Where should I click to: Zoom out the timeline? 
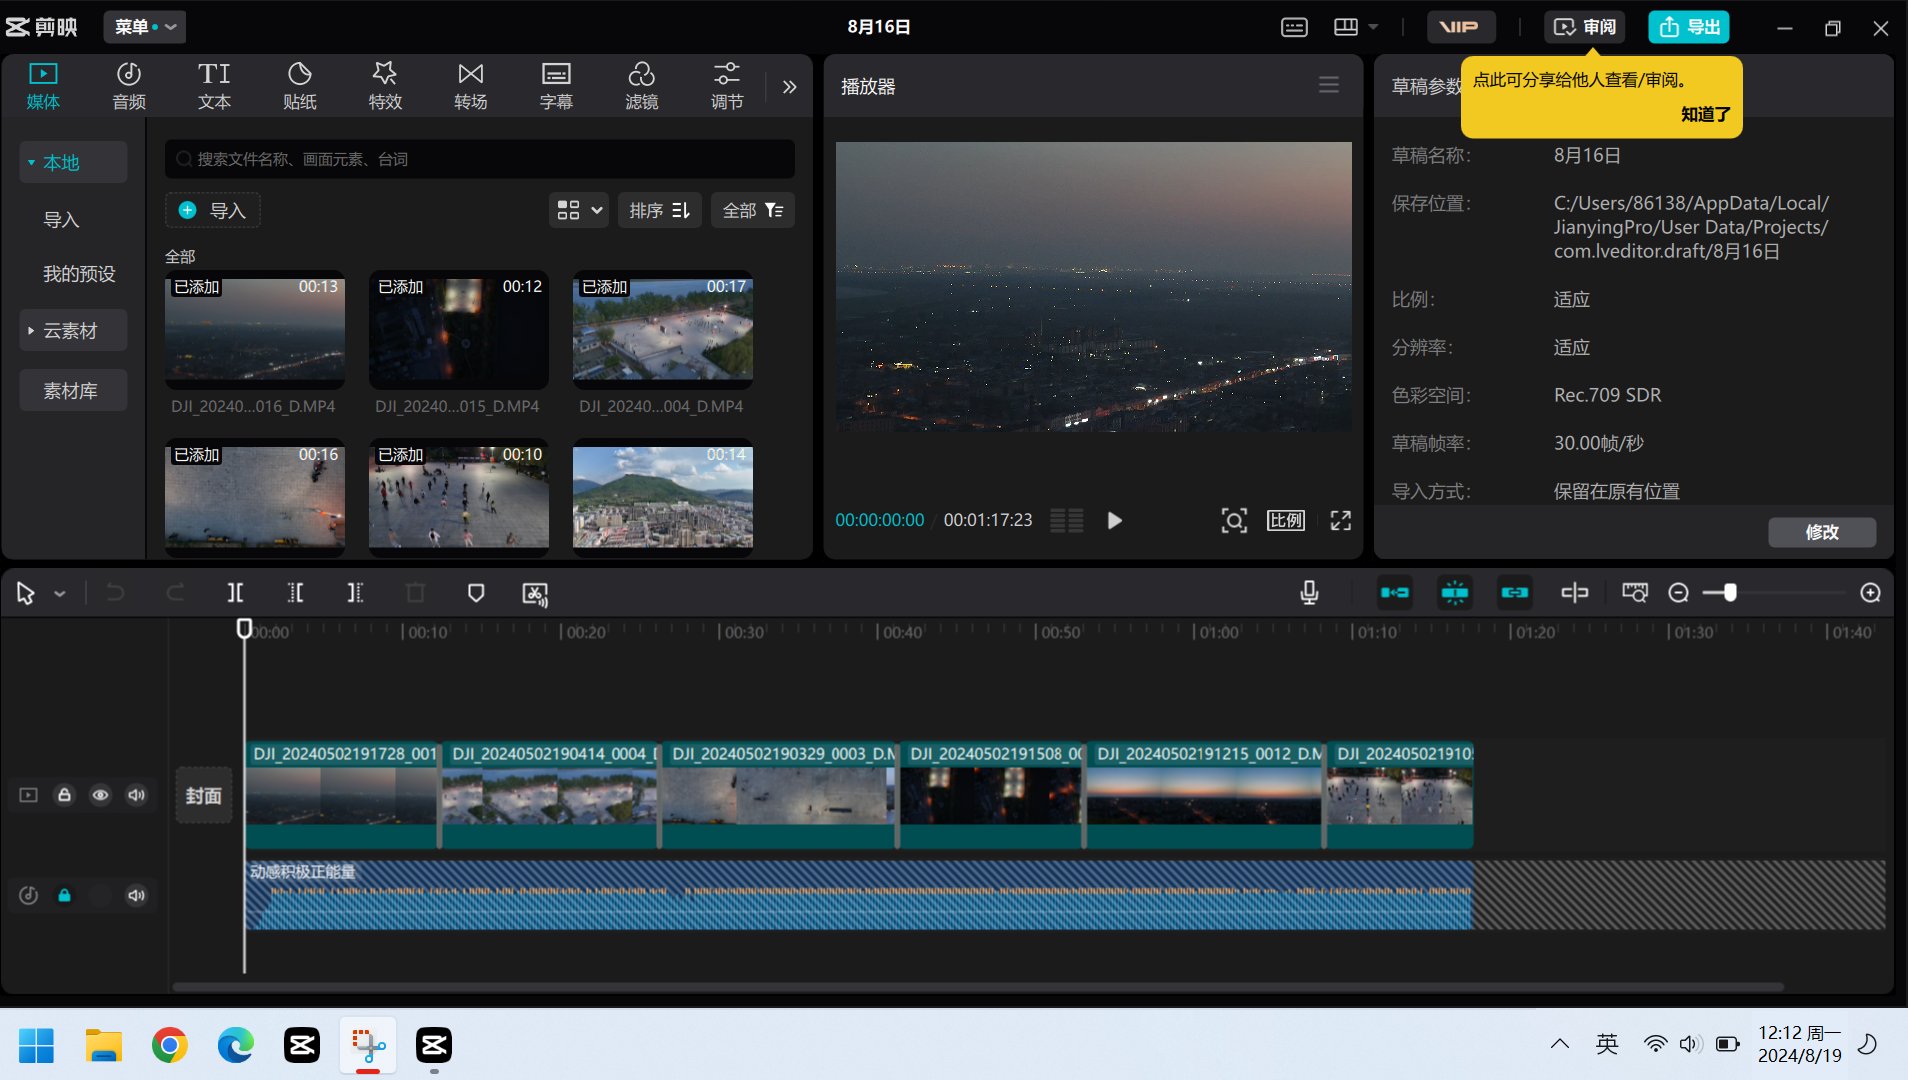pyautogui.click(x=1679, y=593)
